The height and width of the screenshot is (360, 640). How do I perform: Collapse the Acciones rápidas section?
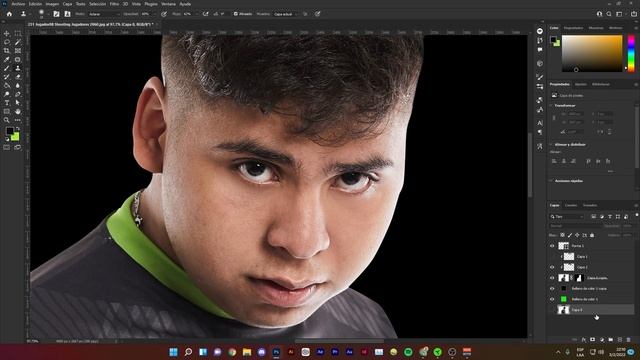click(551, 181)
